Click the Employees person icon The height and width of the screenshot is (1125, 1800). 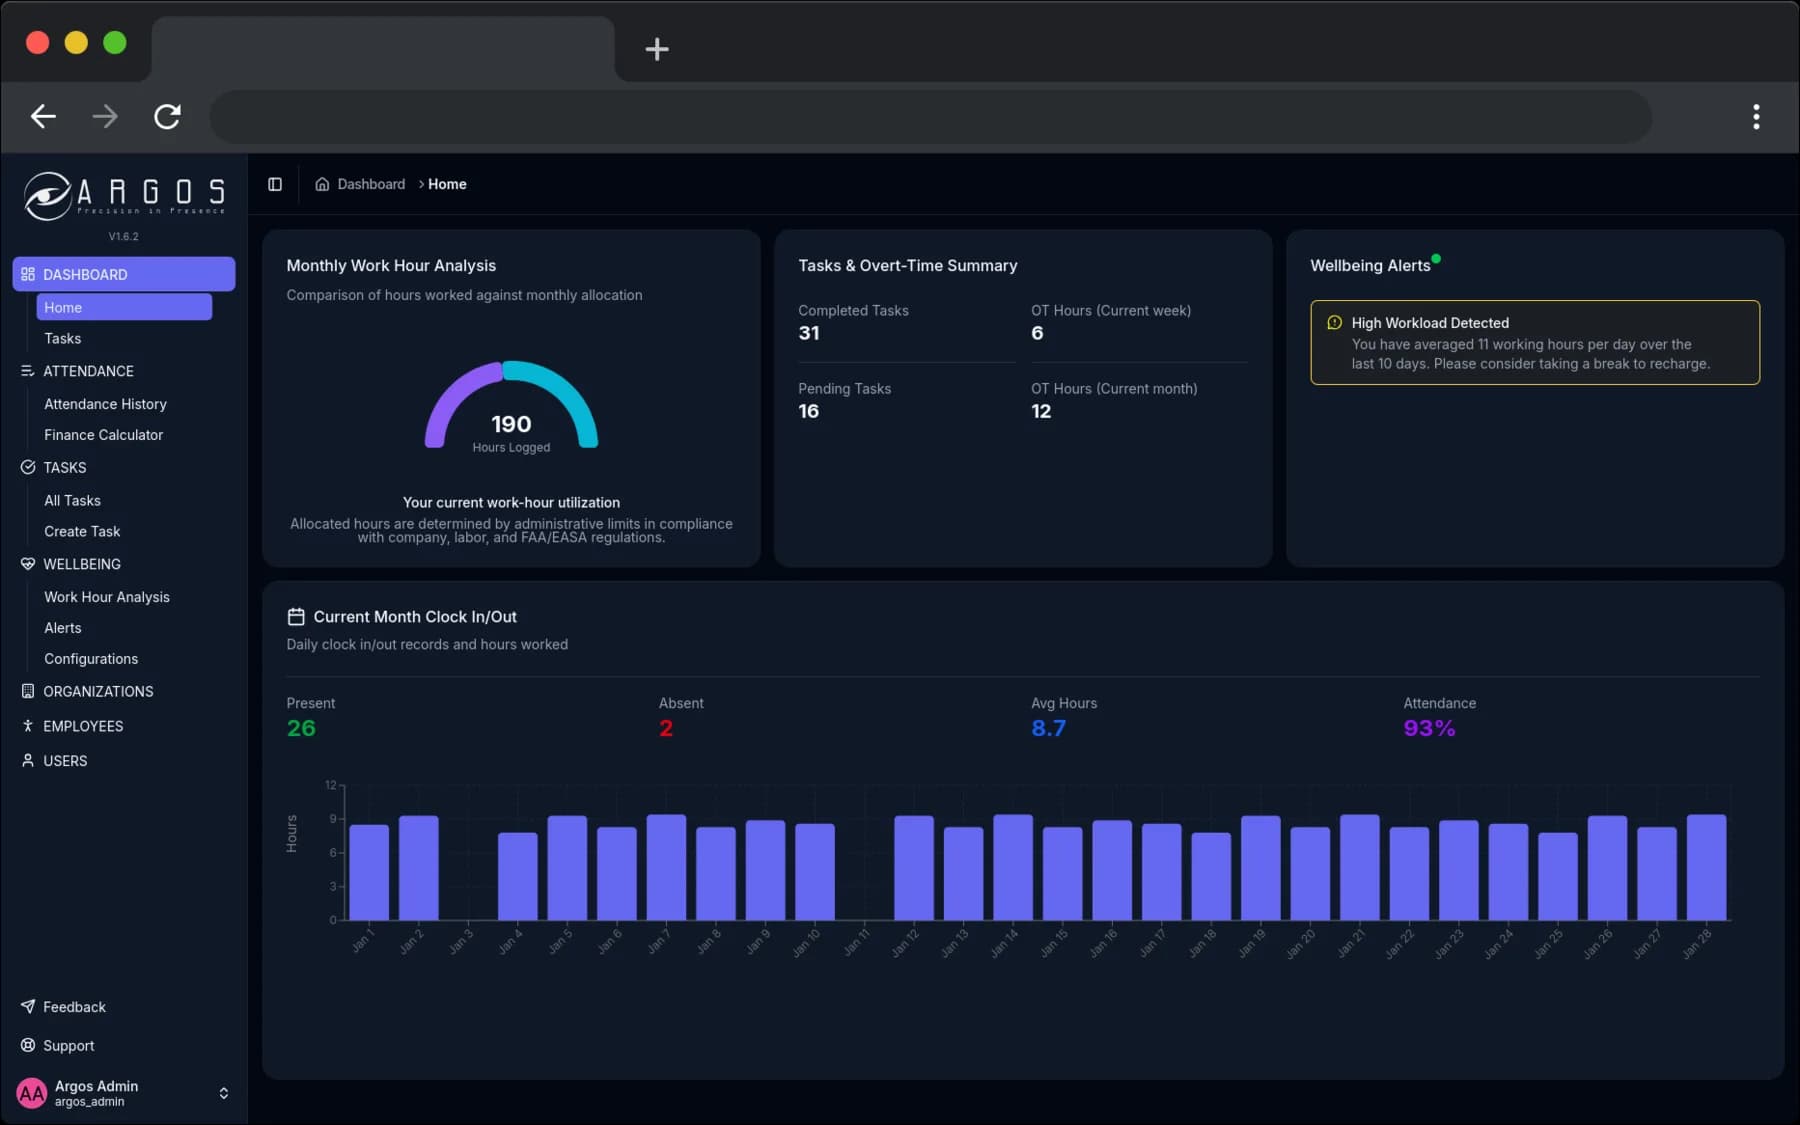(x=28, y=726)
